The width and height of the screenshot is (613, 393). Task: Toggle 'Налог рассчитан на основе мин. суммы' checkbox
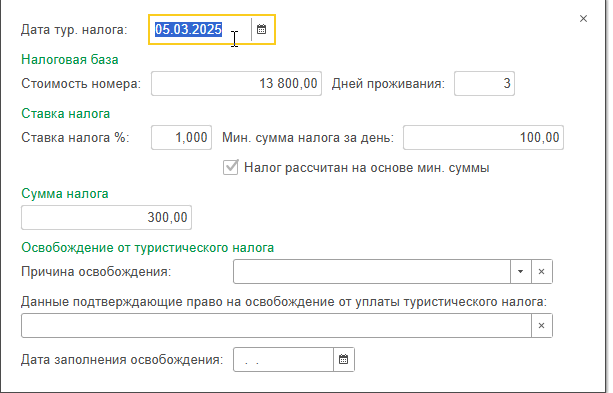click(231, 167)
